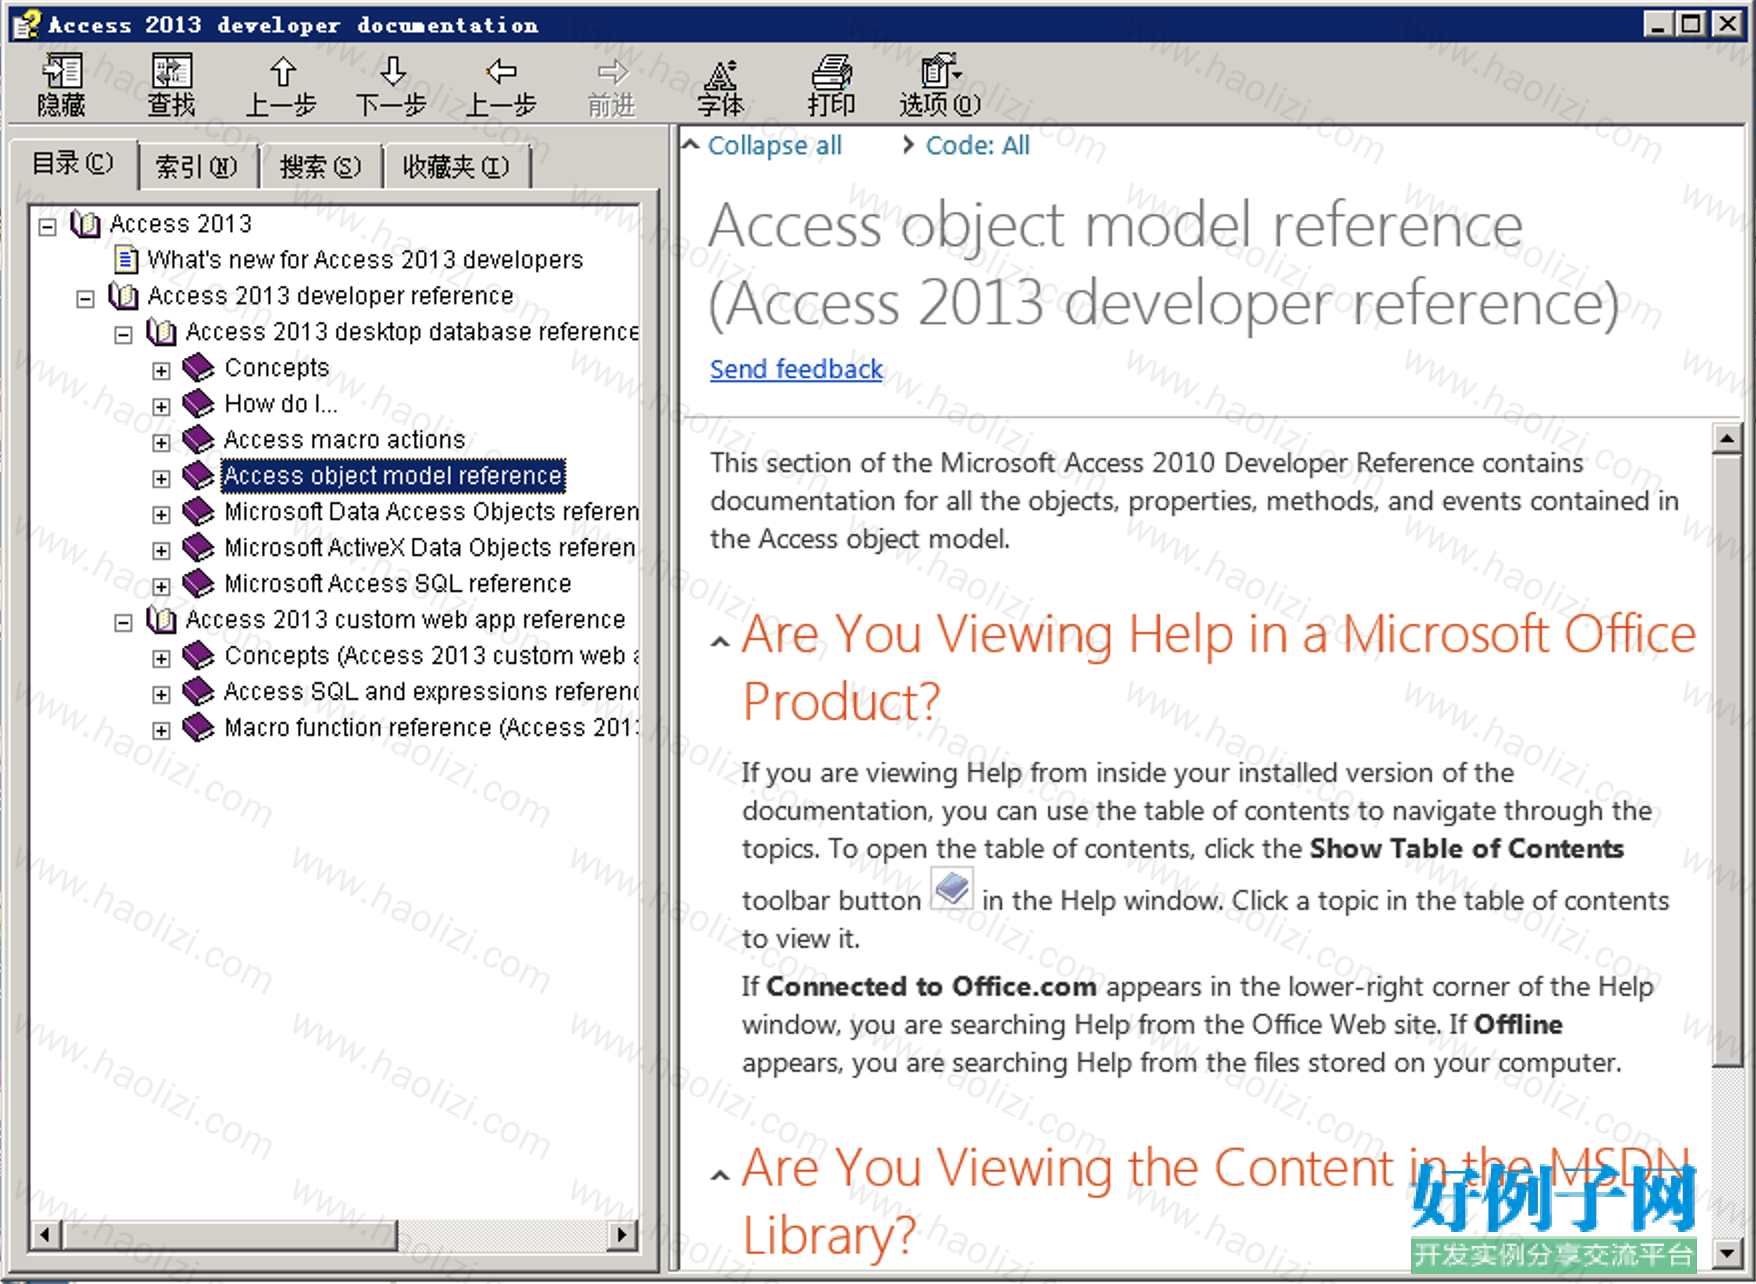The image size is (1756, 1284).
Task: Expand the Access macro actions node
Action: [161, 443]
